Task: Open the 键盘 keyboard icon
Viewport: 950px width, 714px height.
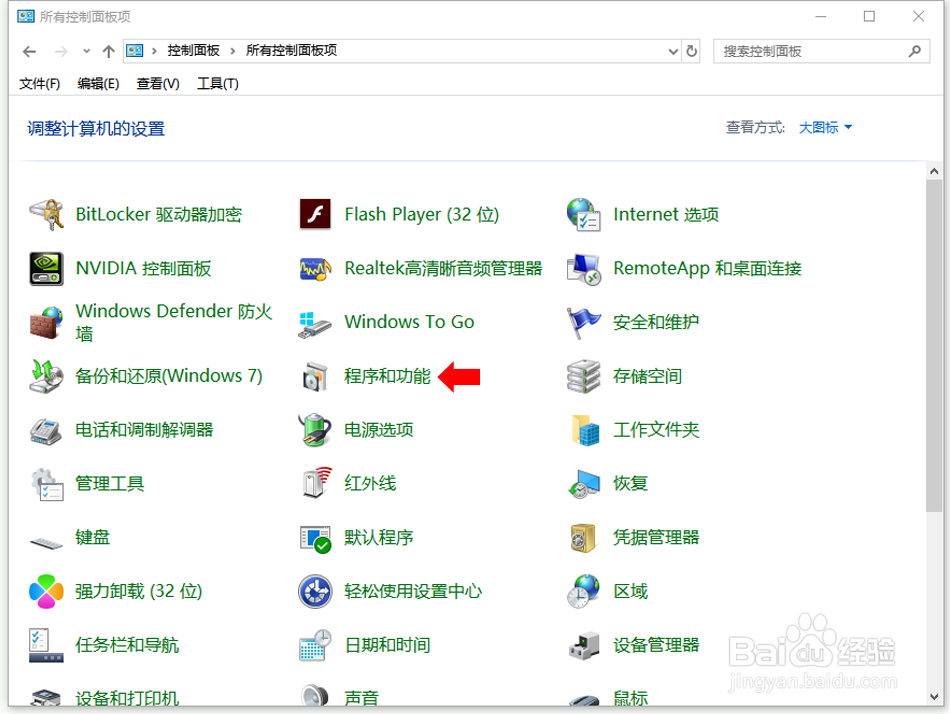Action: click(46, 543)
